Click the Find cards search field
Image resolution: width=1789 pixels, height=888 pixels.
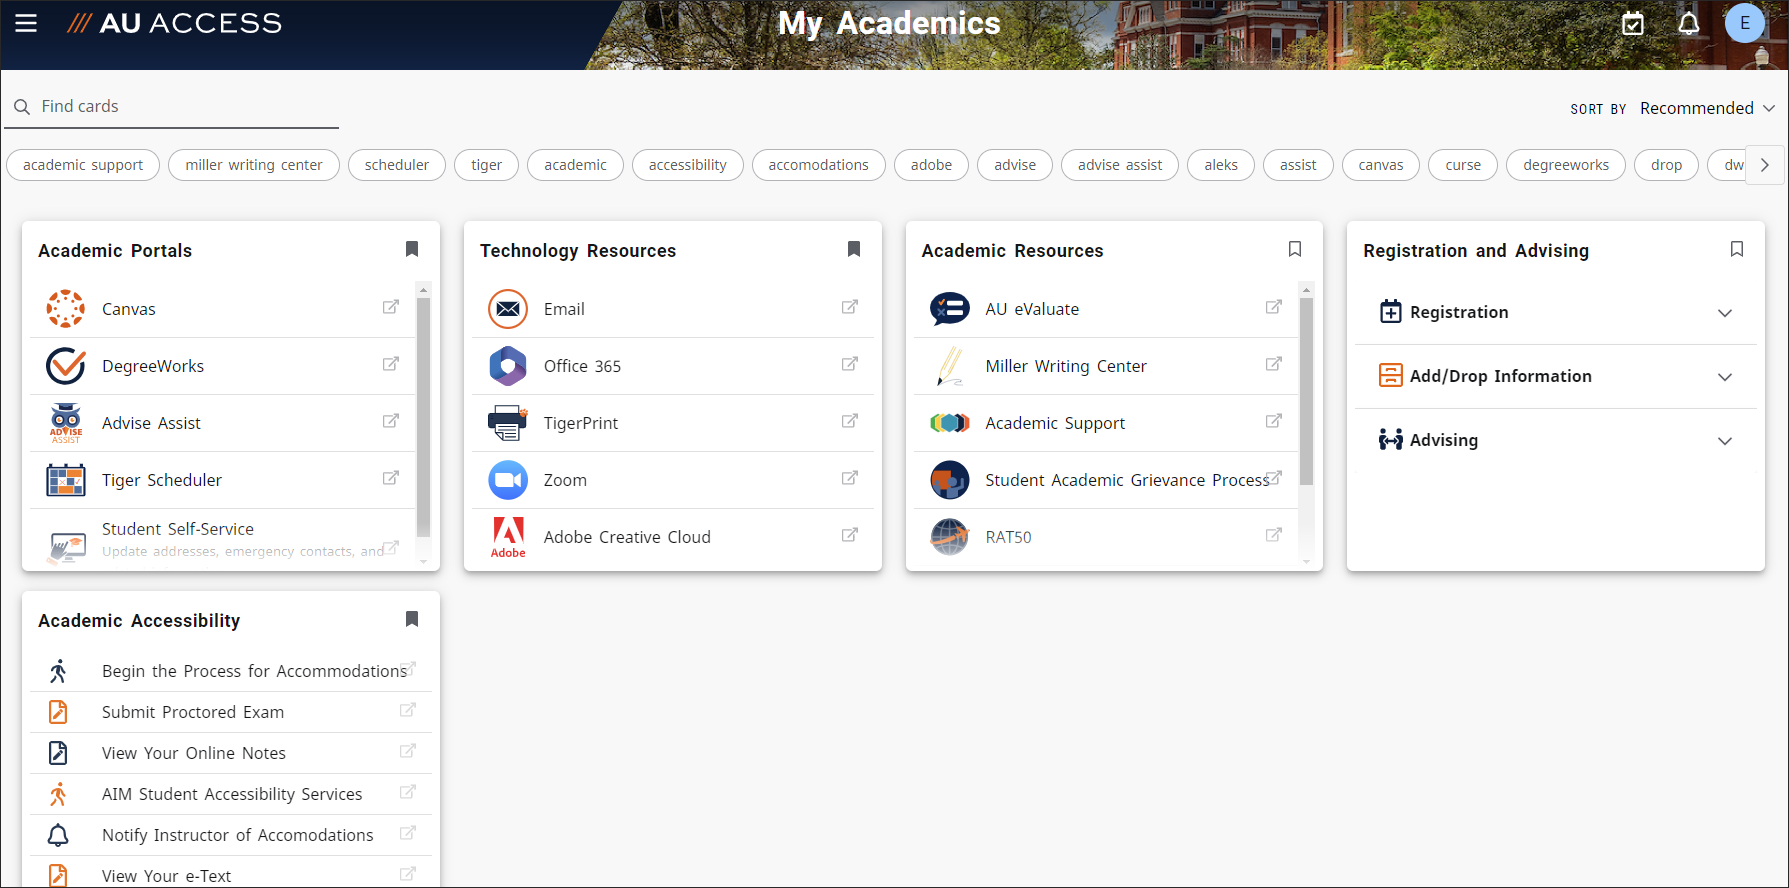click(x=172, y=106)
